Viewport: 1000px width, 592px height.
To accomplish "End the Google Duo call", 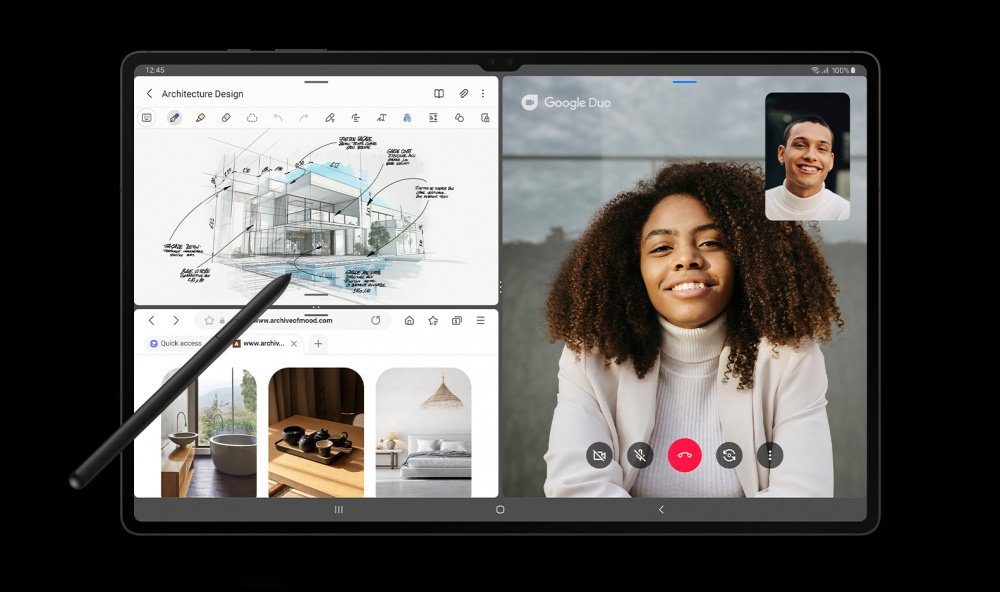I will tap(685, 455).
